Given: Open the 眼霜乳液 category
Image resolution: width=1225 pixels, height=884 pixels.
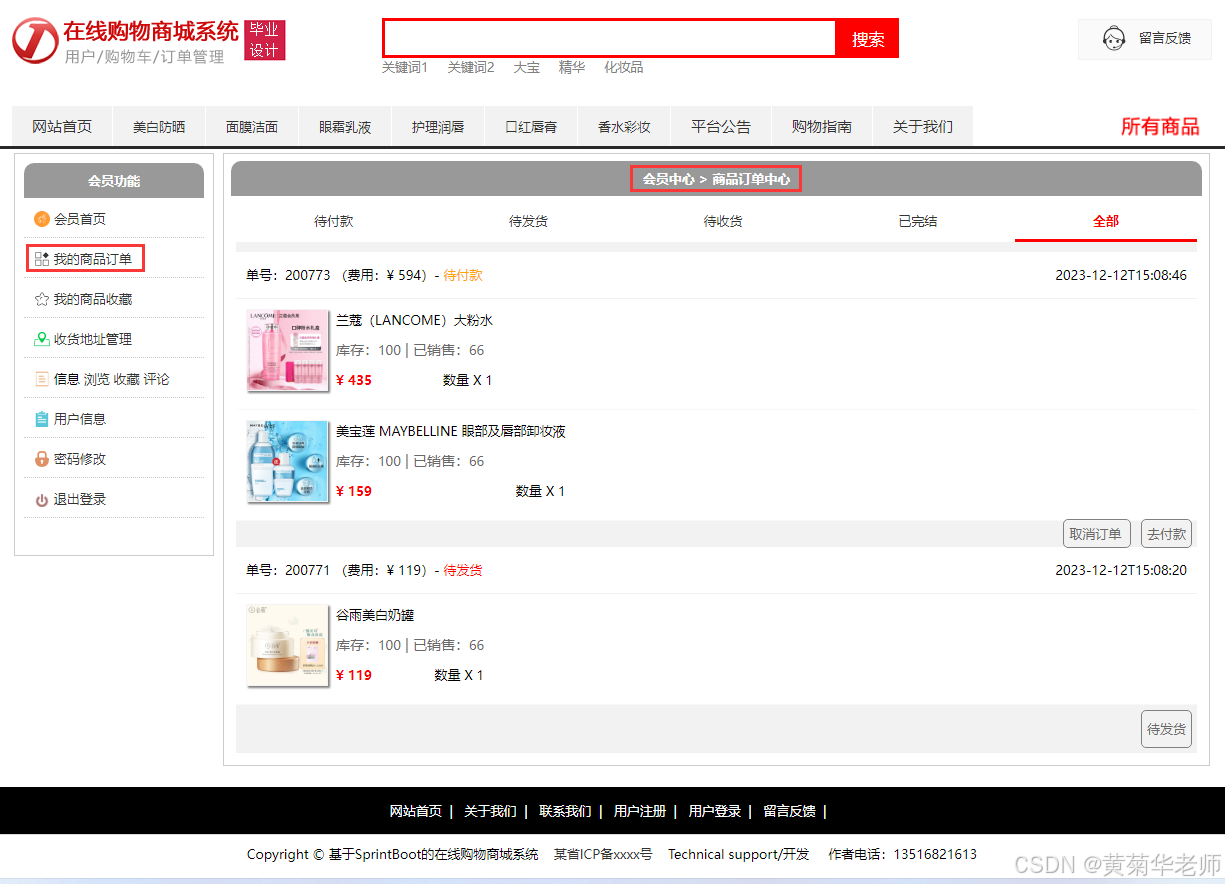Looking at the screenshot, I should click(x=345, y=126).
